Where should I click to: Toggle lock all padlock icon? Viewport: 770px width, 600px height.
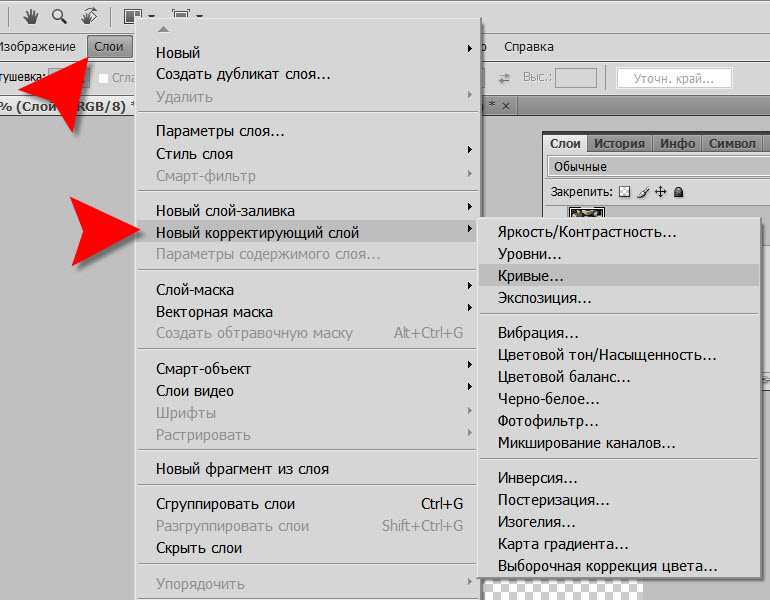point(679,192)
